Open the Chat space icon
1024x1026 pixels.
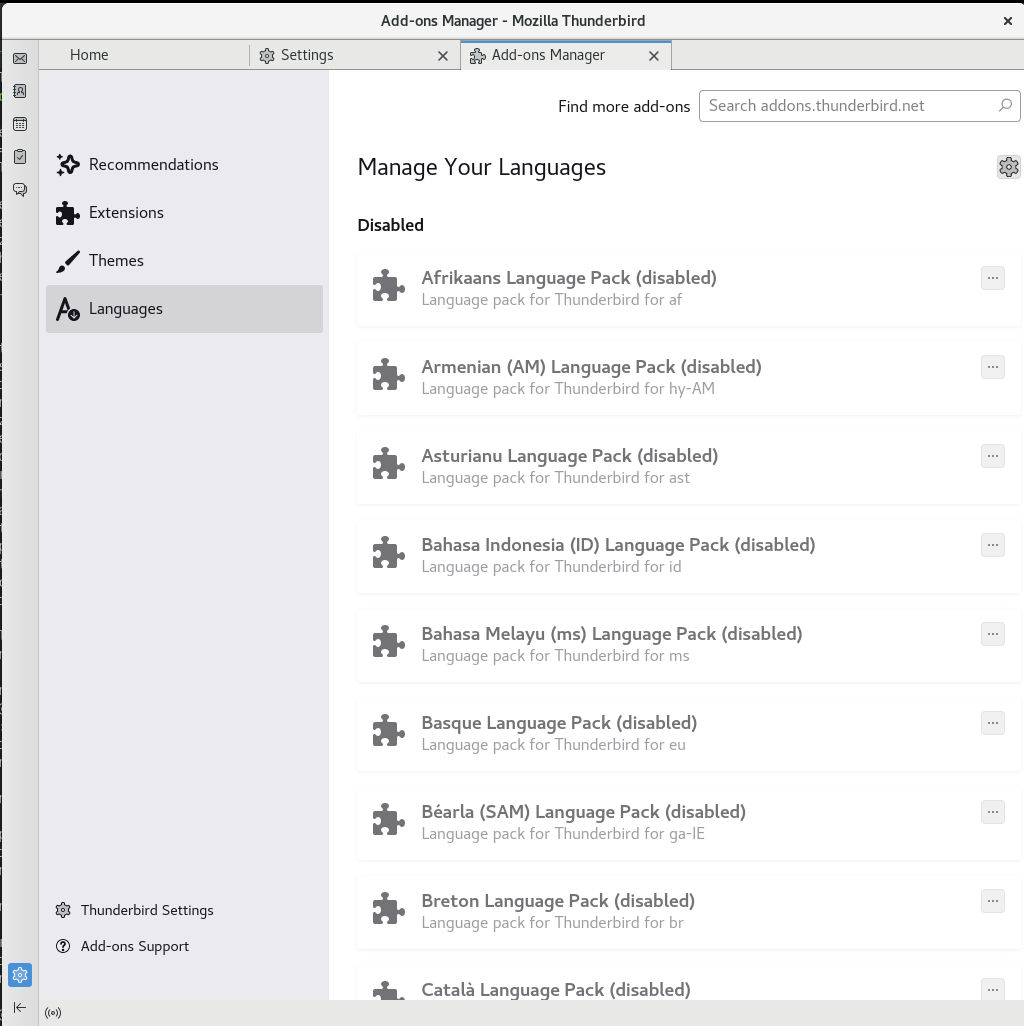coord(19,189)
